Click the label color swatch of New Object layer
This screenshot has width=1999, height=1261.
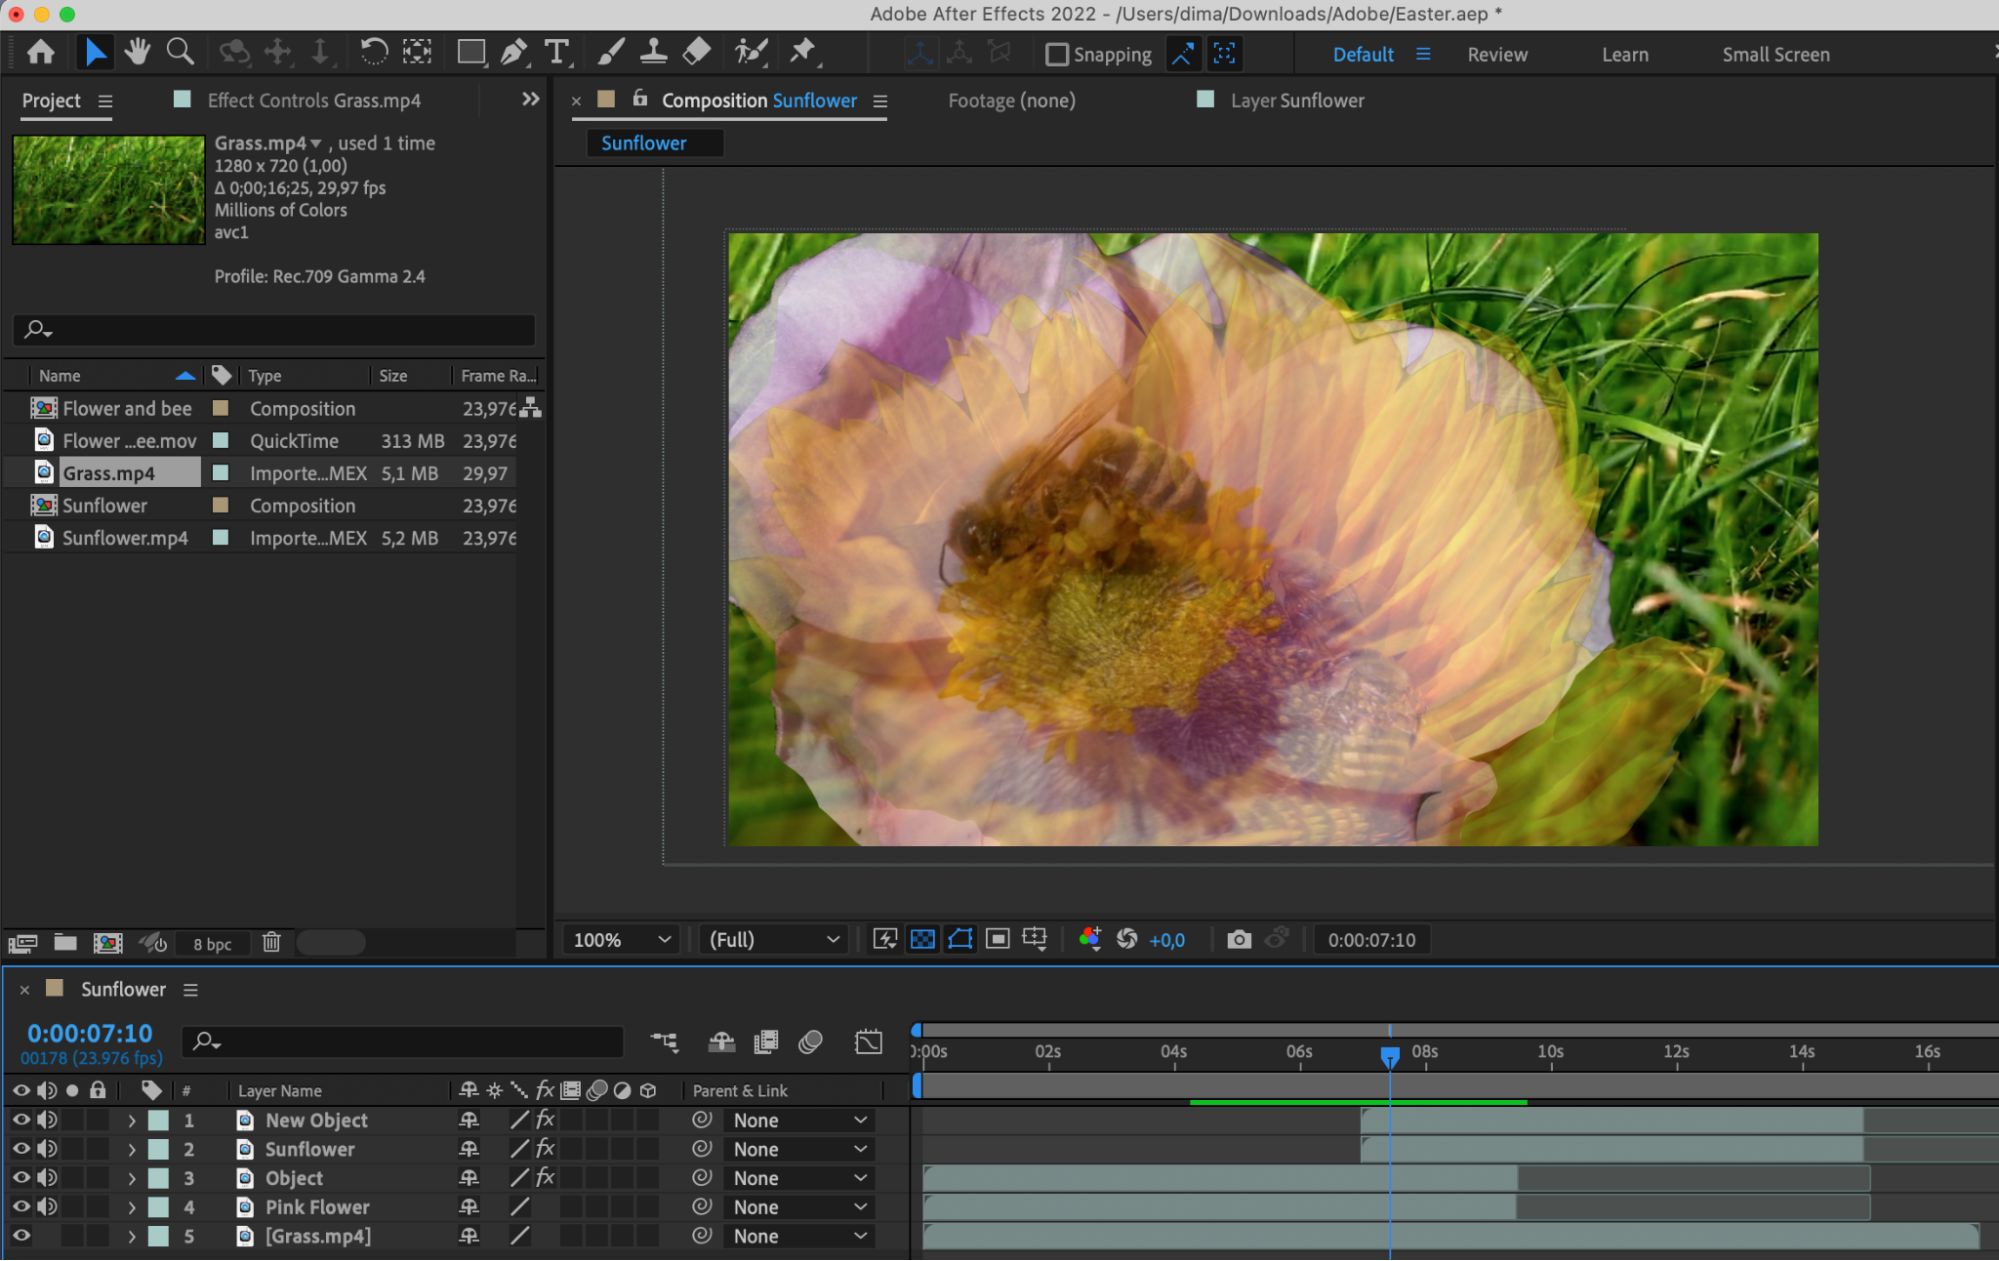pyautogui.click(x=158, y=1121)
